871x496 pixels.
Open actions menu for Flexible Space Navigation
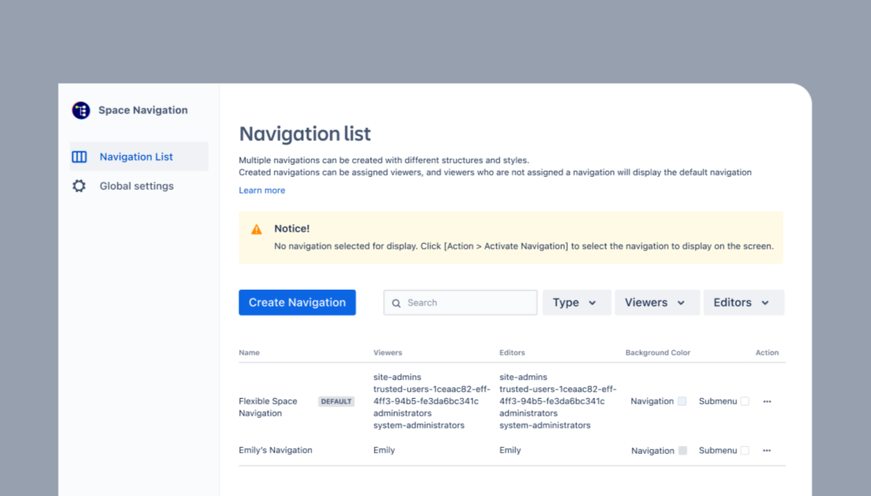767,401
